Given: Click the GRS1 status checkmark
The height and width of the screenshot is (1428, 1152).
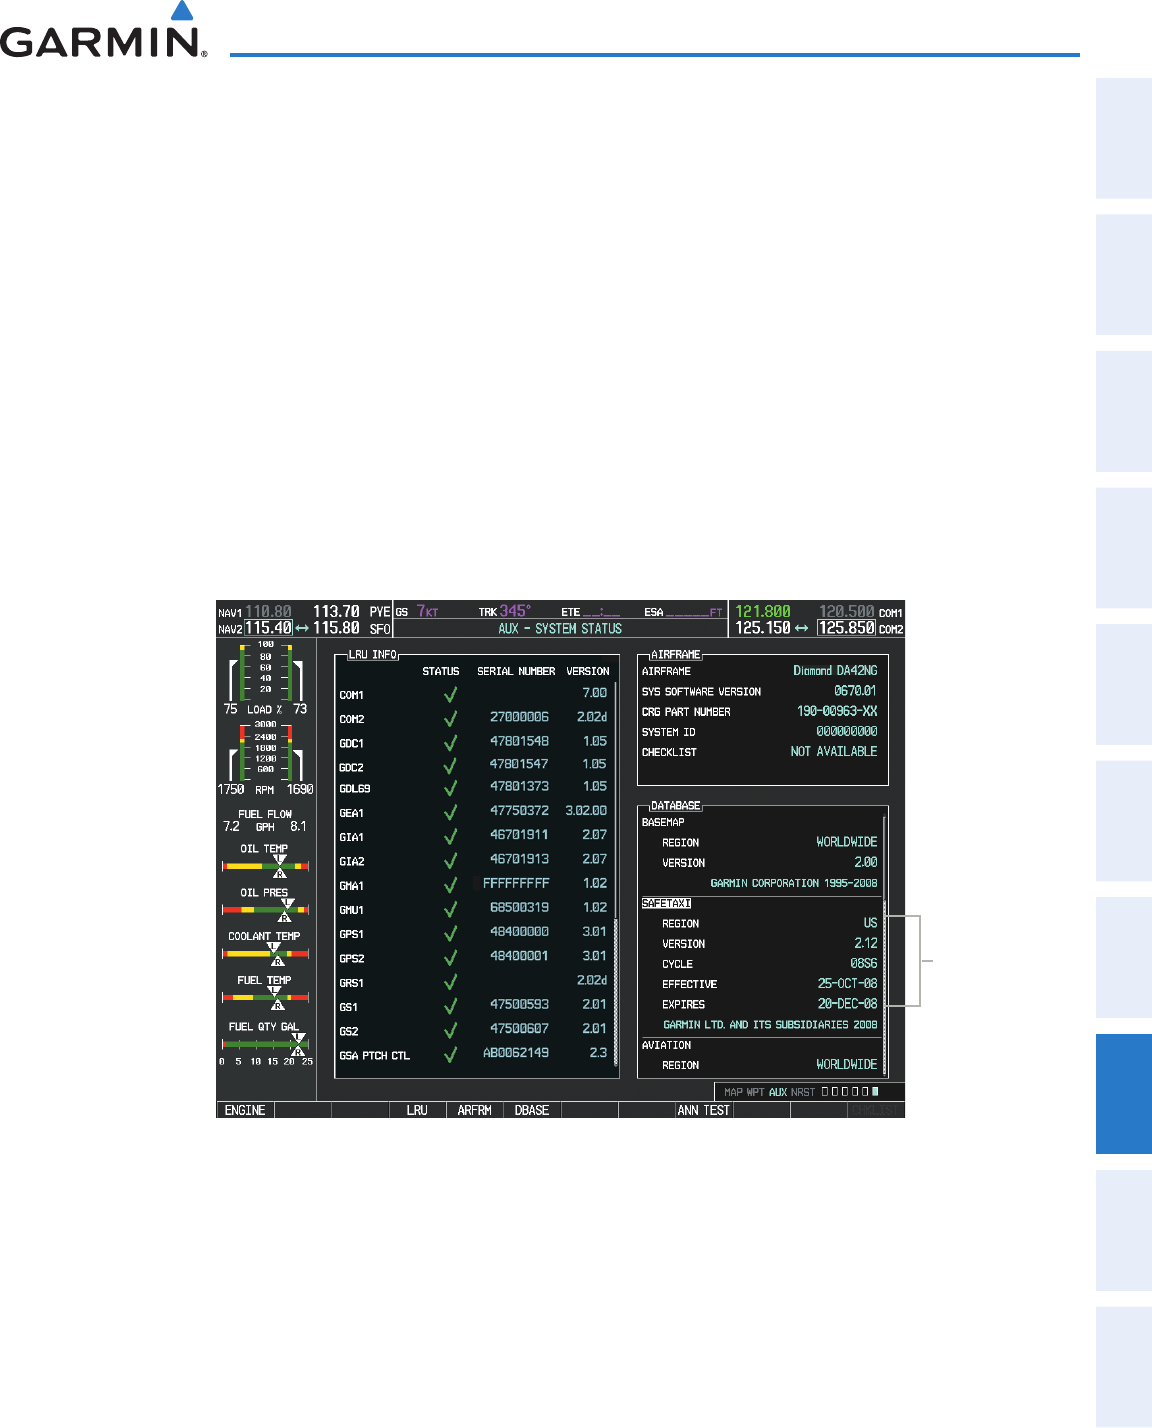Looking at the screenshot, I should (451, 982).
